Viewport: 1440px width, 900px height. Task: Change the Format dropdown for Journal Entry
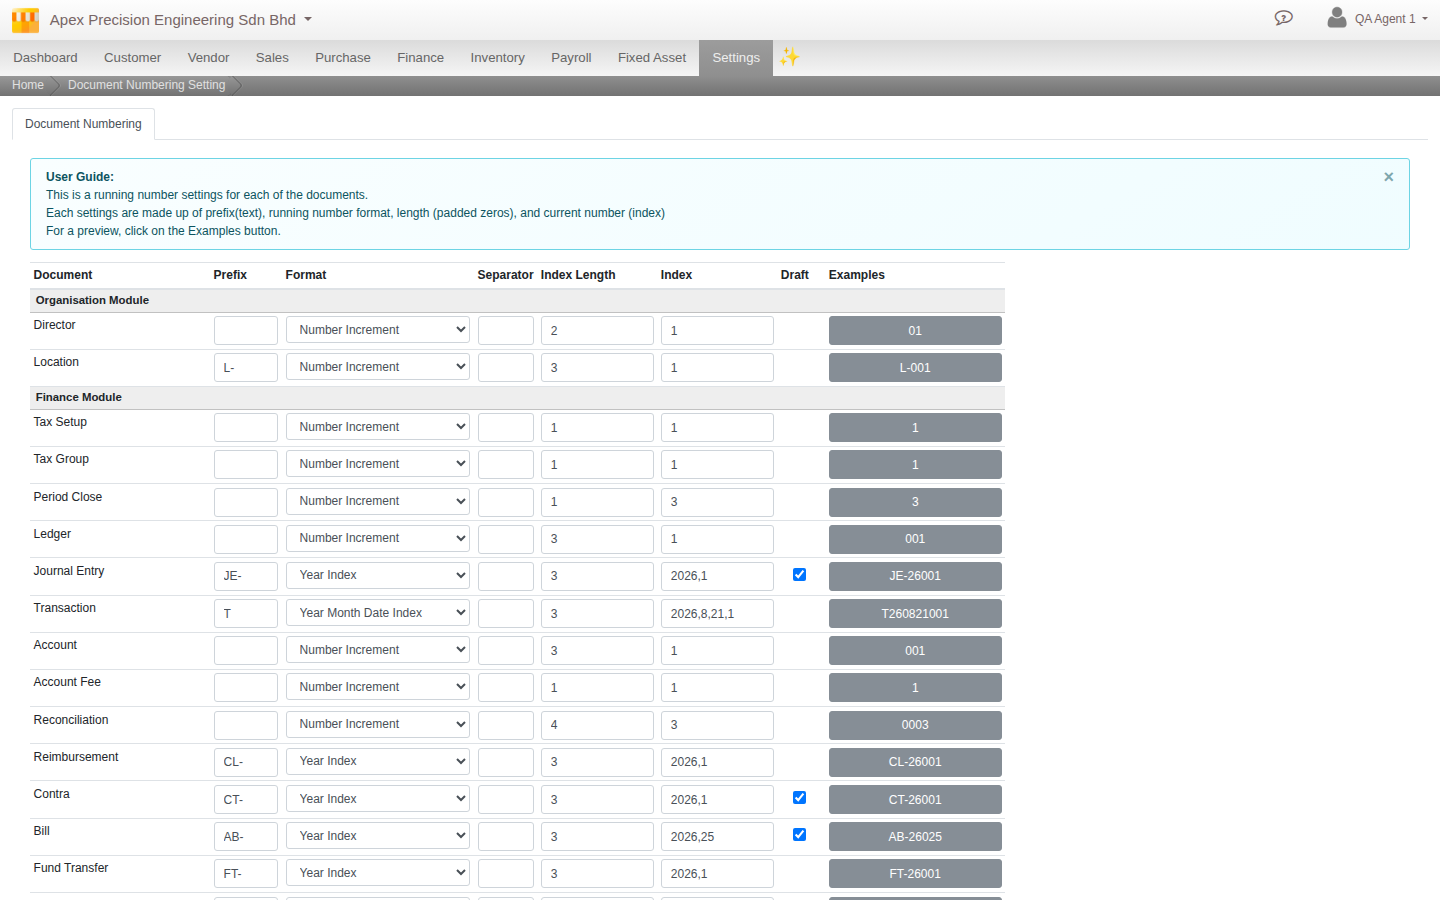point(378,575)
